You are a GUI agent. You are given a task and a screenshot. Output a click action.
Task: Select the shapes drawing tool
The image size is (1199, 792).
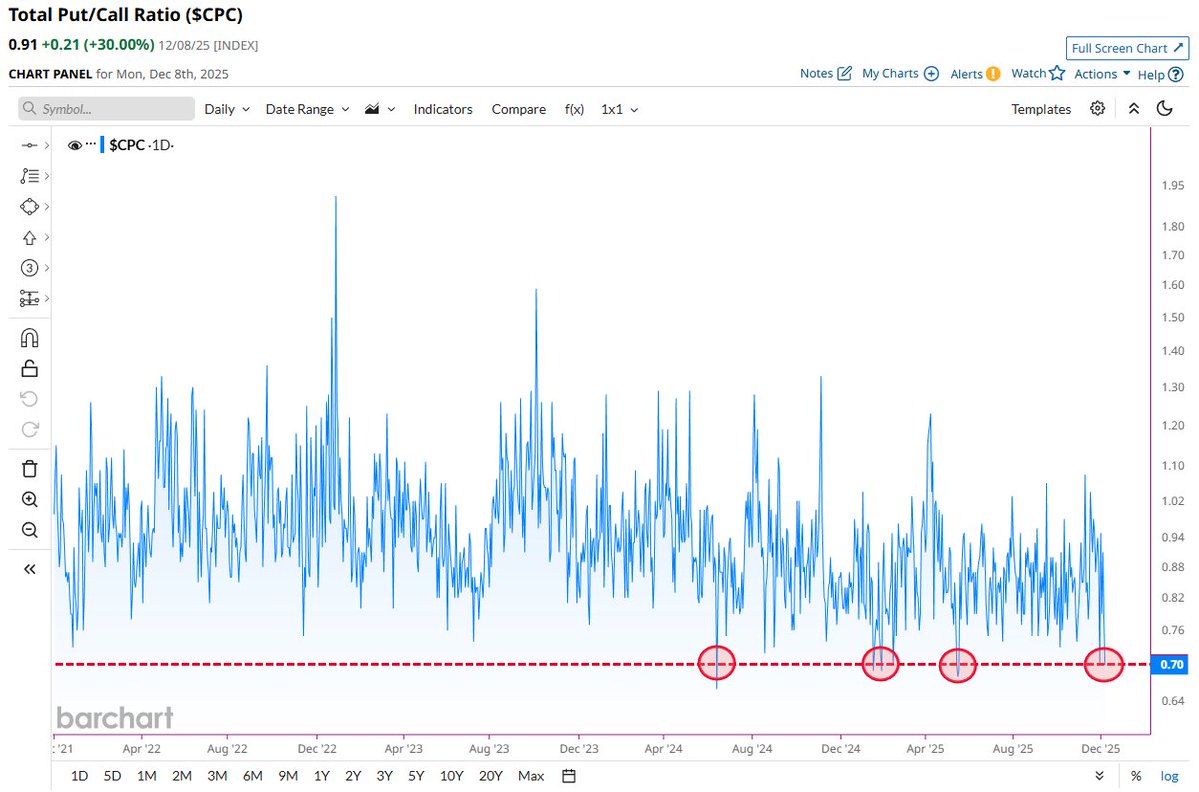(29, 206)
